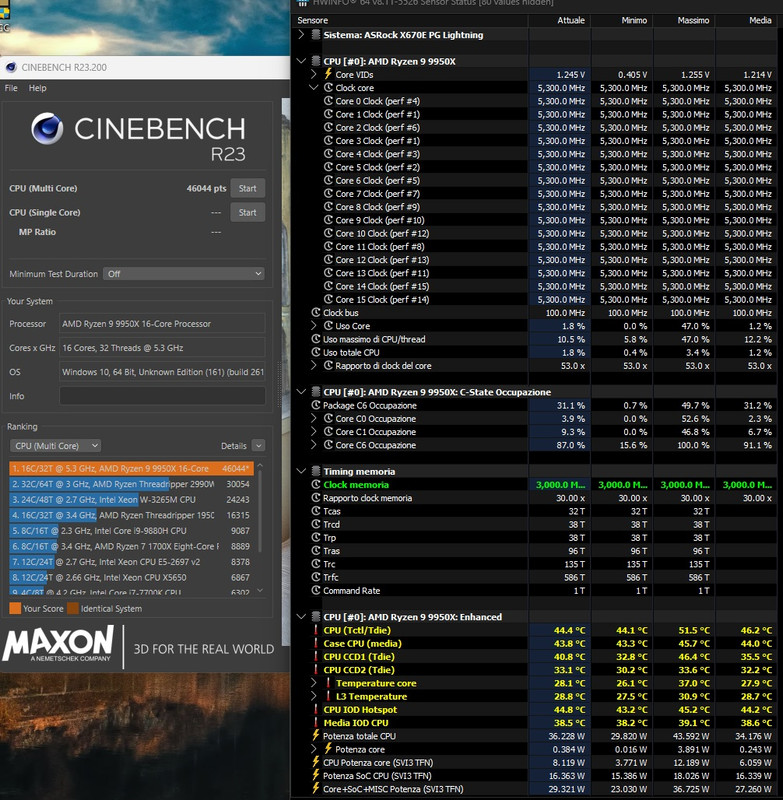Open the File menu in Cinebench

(x=11, y=88)
